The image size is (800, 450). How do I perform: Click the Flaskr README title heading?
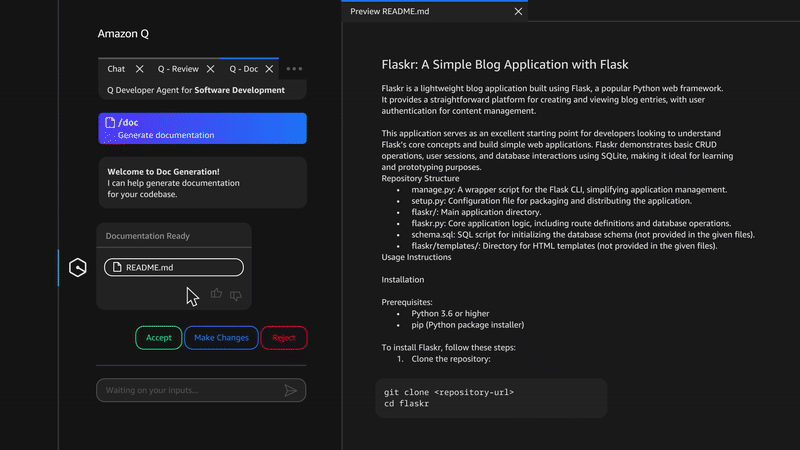[505, 64]
